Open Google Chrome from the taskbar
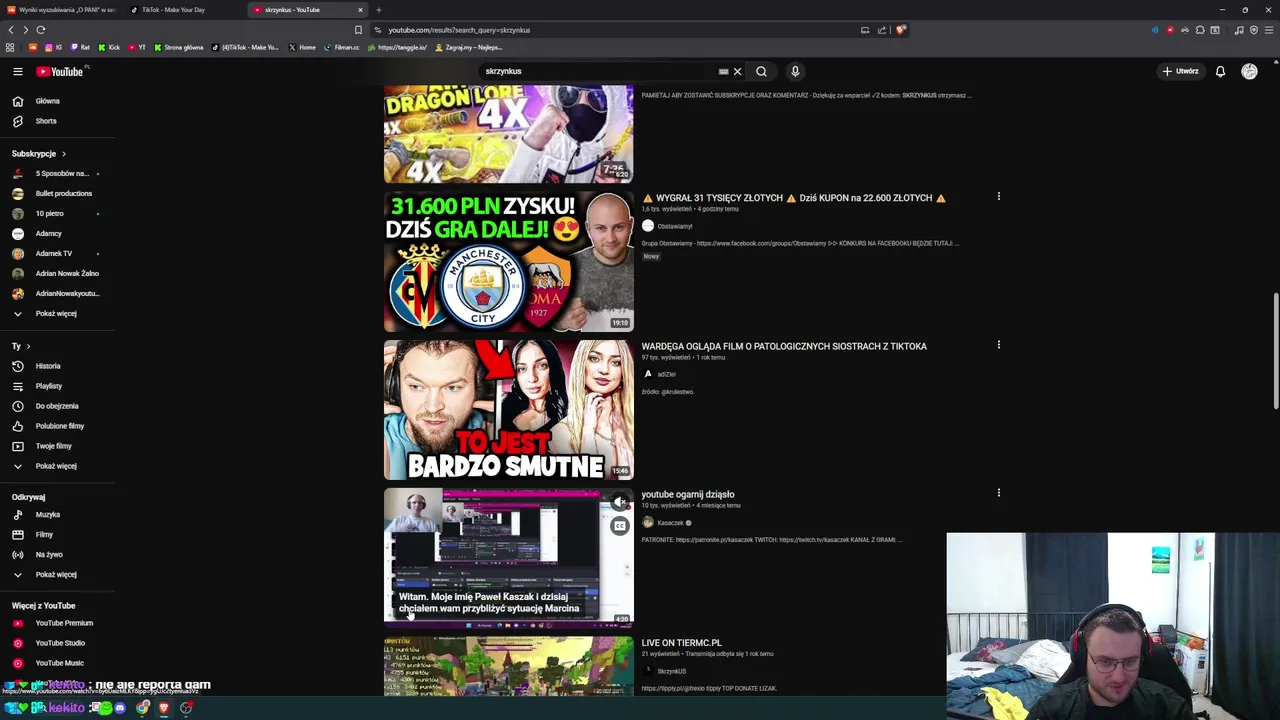 [x=142, y=708]
